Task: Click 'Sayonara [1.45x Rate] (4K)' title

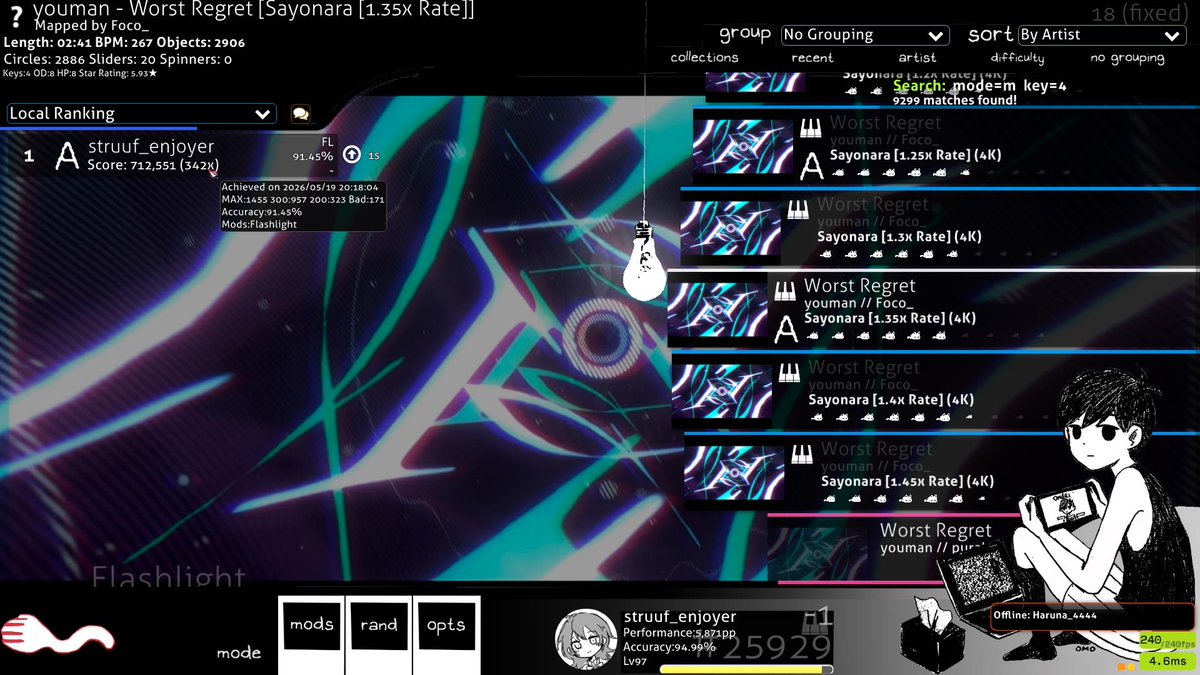Action: point(907,481)
